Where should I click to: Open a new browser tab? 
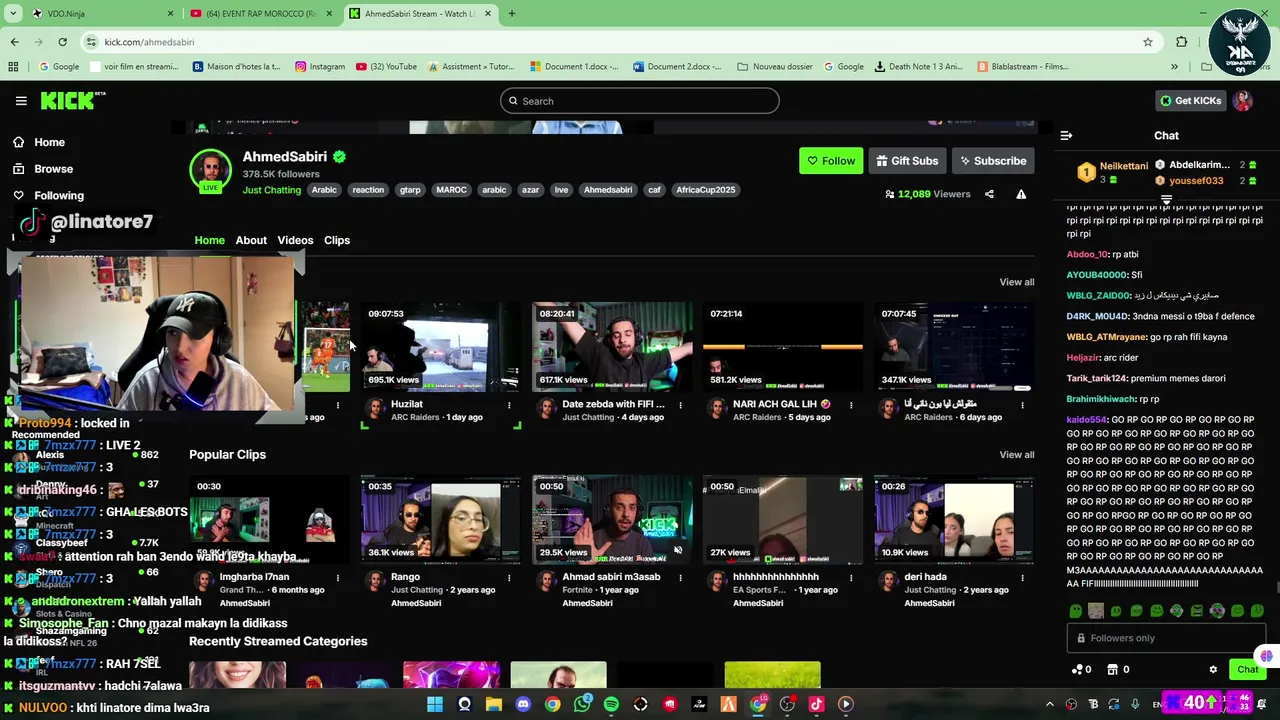pyautogui.click(x=511, y=14)
